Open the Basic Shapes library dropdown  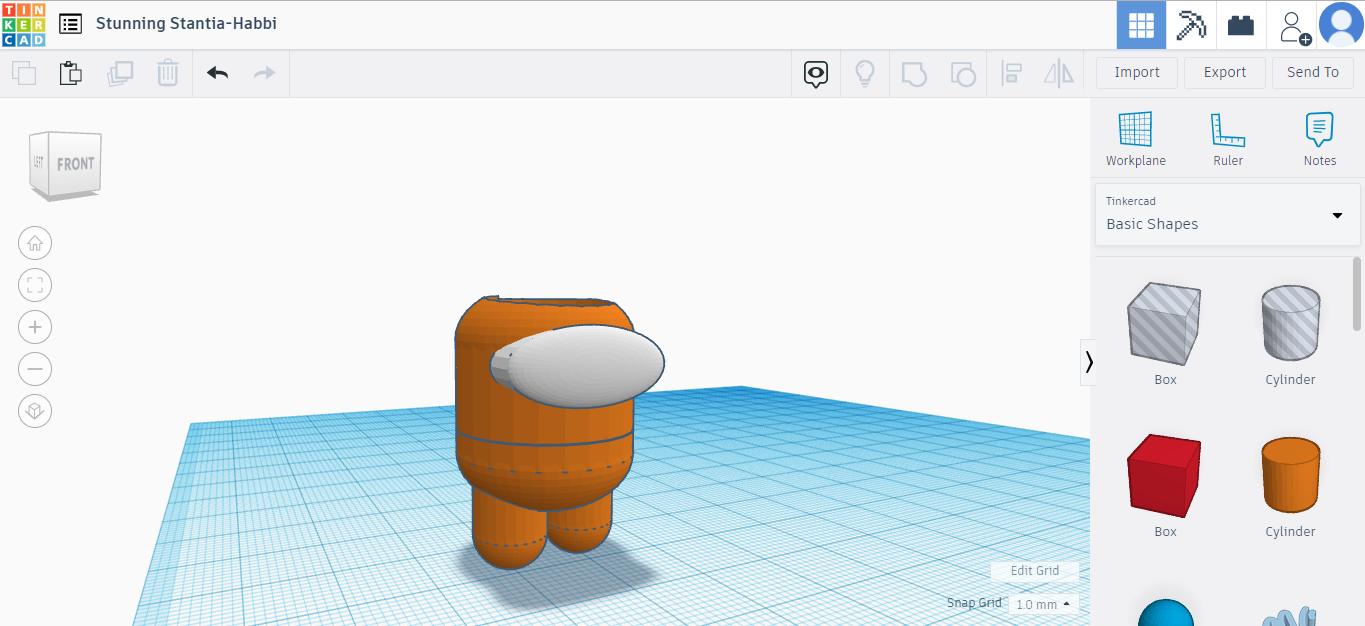coord(1228,214)
